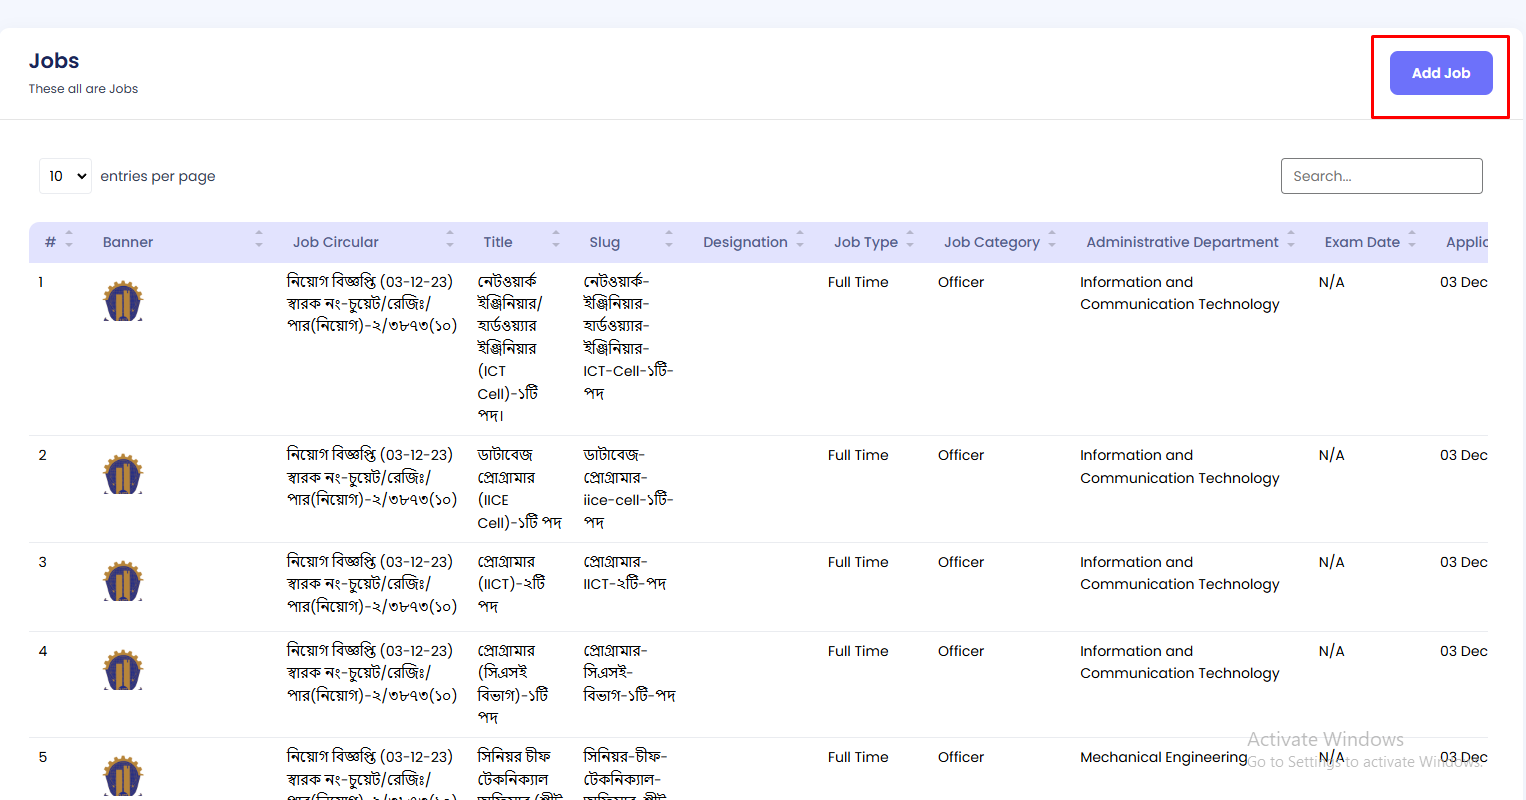
Task: Sort by Designation column arrows
Action: pos(800,241)
